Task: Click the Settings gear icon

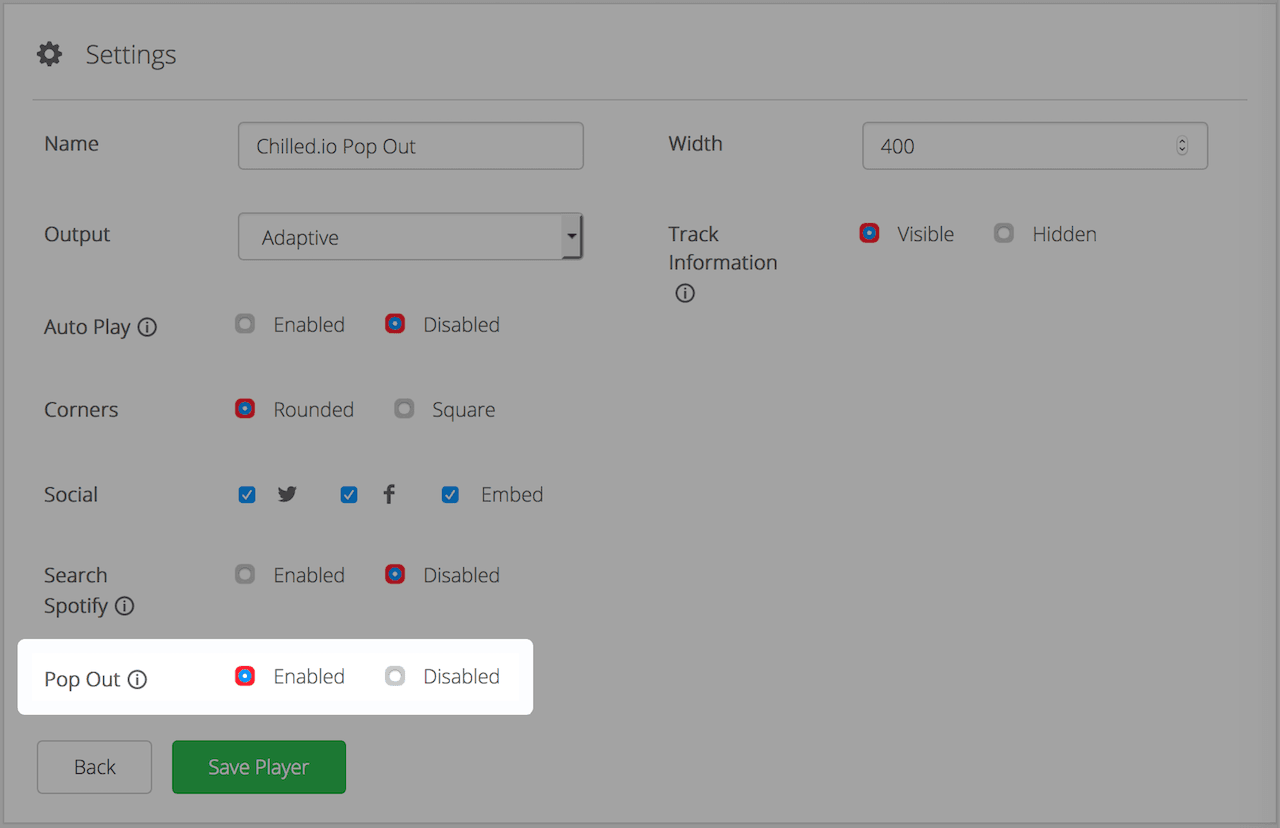Action: (x=49, y=54)
